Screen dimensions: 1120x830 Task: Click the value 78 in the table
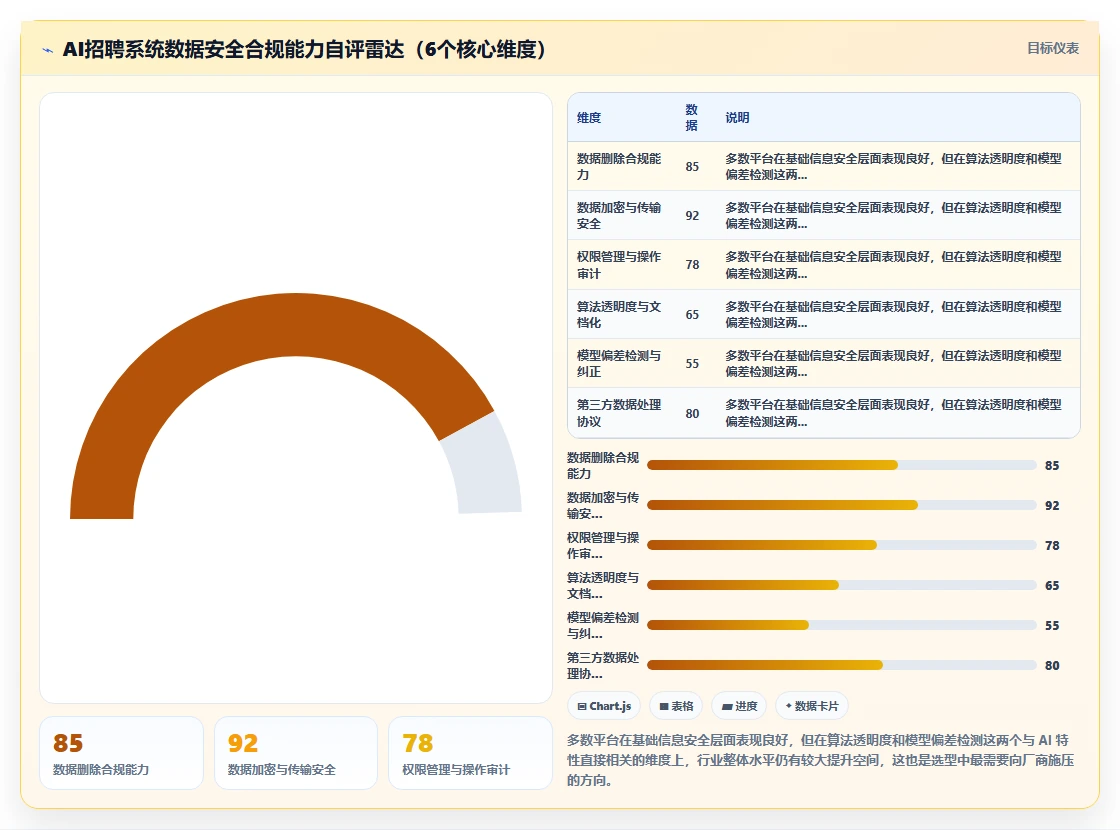pyautogui.click(x=692, y=265)
